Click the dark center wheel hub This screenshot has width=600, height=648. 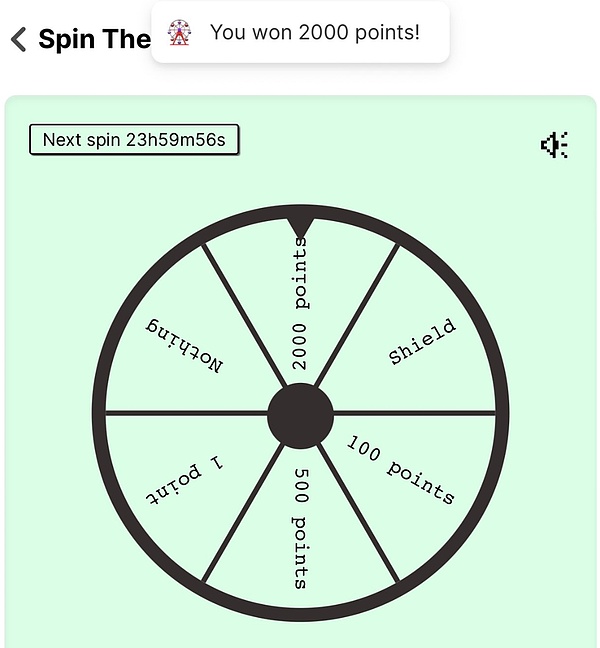tap(300, 413)
